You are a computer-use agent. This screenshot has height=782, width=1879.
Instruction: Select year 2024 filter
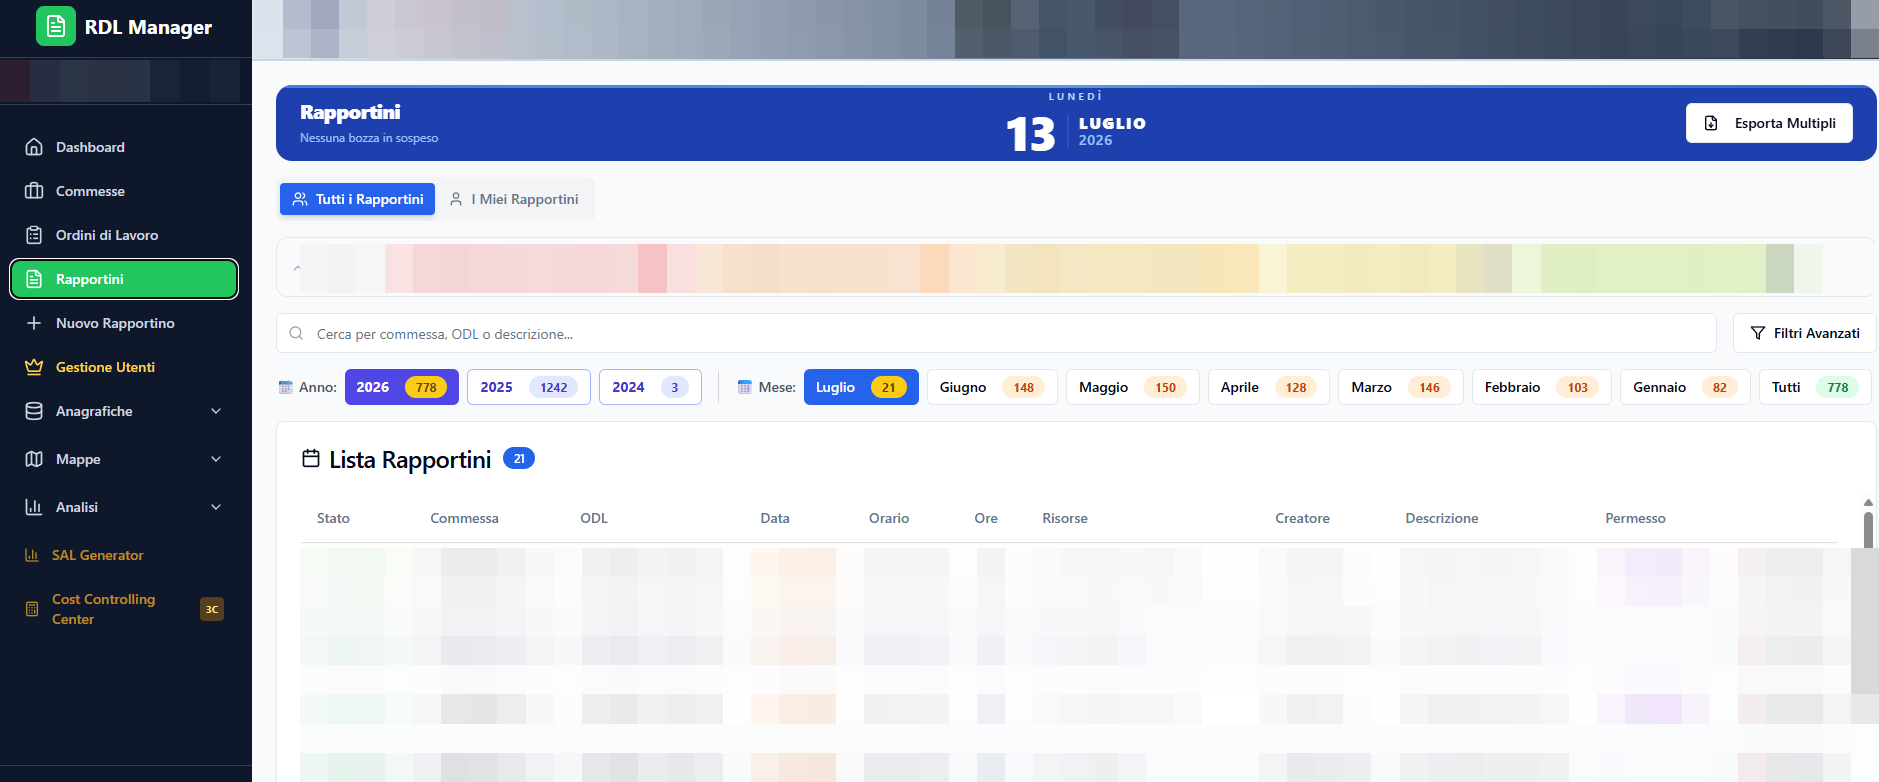coord(650,387)
